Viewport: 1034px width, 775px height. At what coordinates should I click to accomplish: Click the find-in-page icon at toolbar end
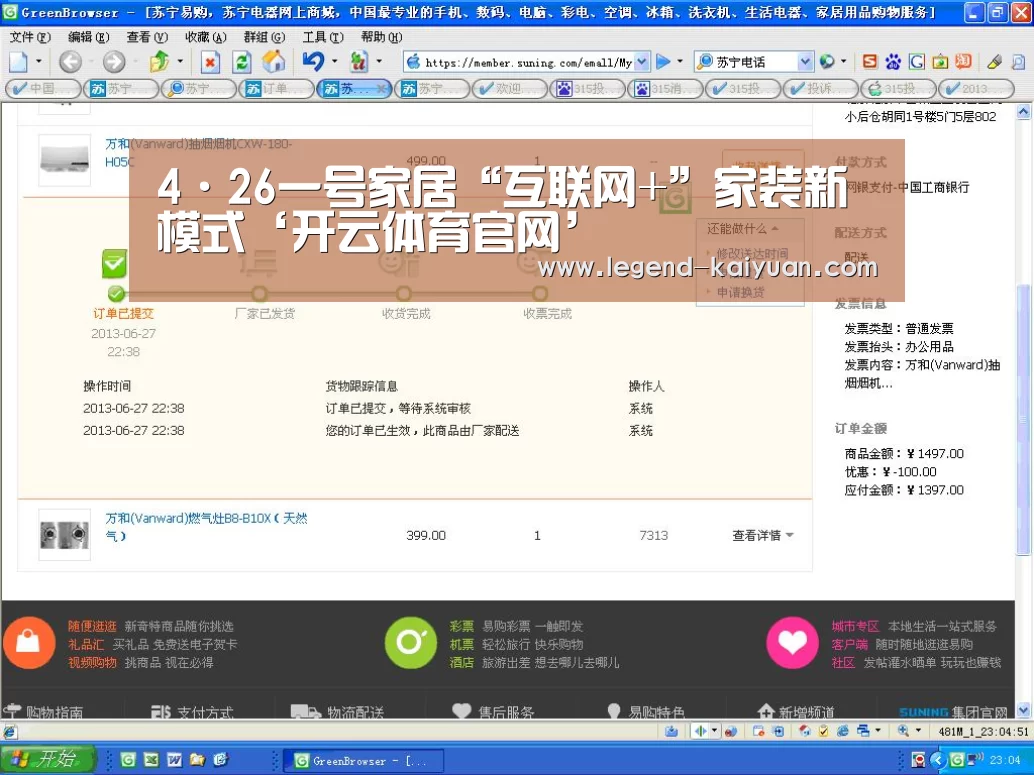click(x=1018, y=62)
